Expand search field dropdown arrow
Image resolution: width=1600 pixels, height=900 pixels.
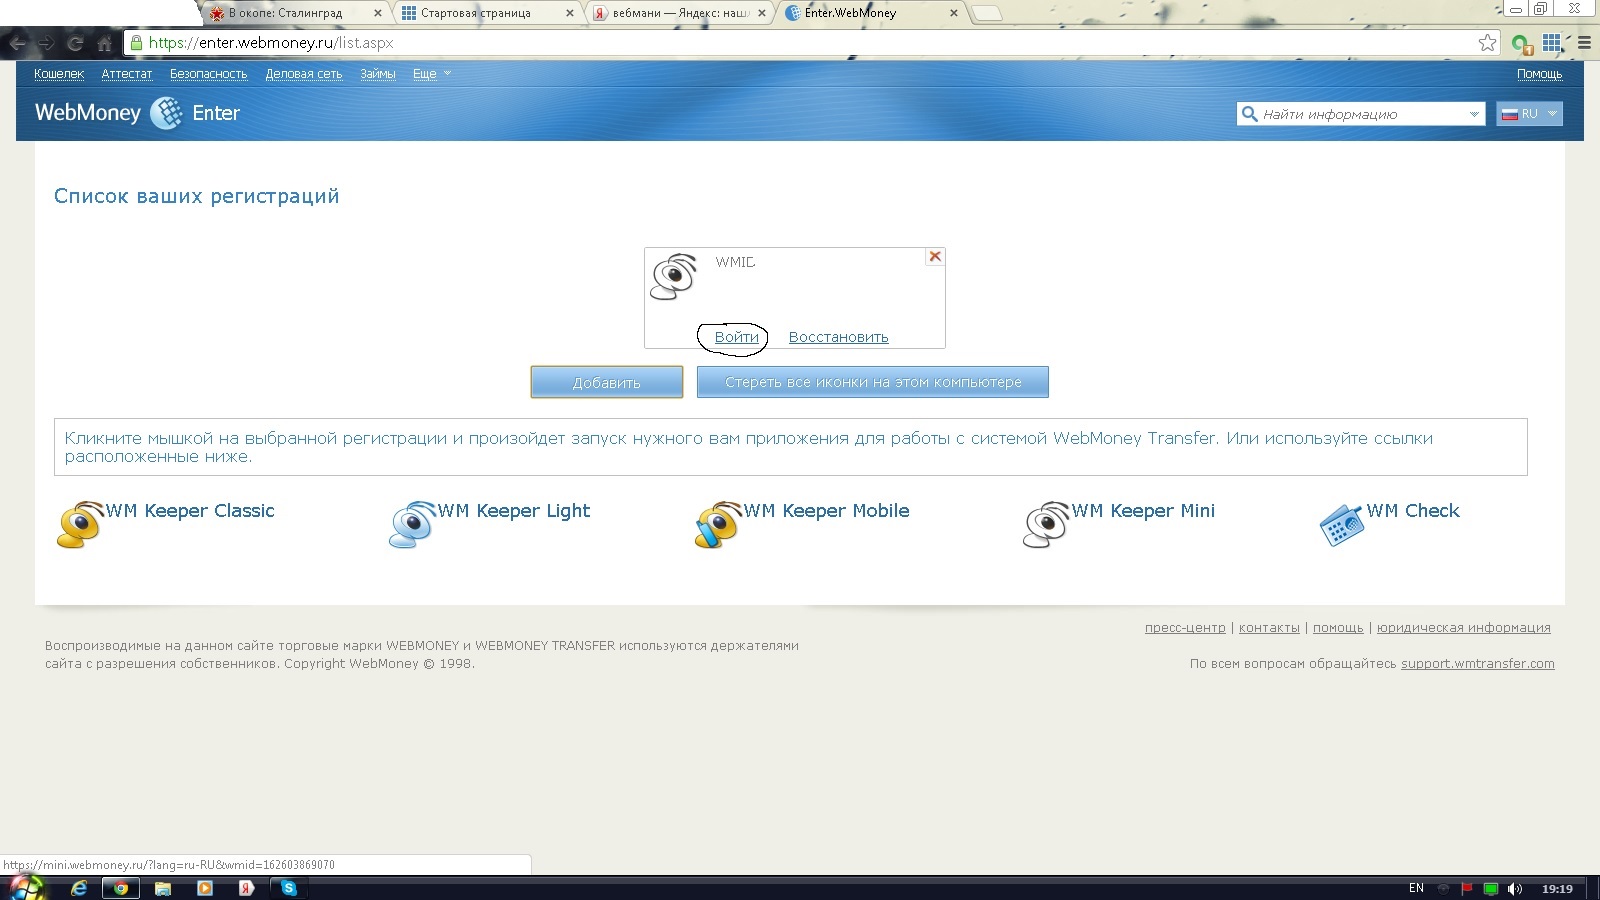(x=1474, y=114)
